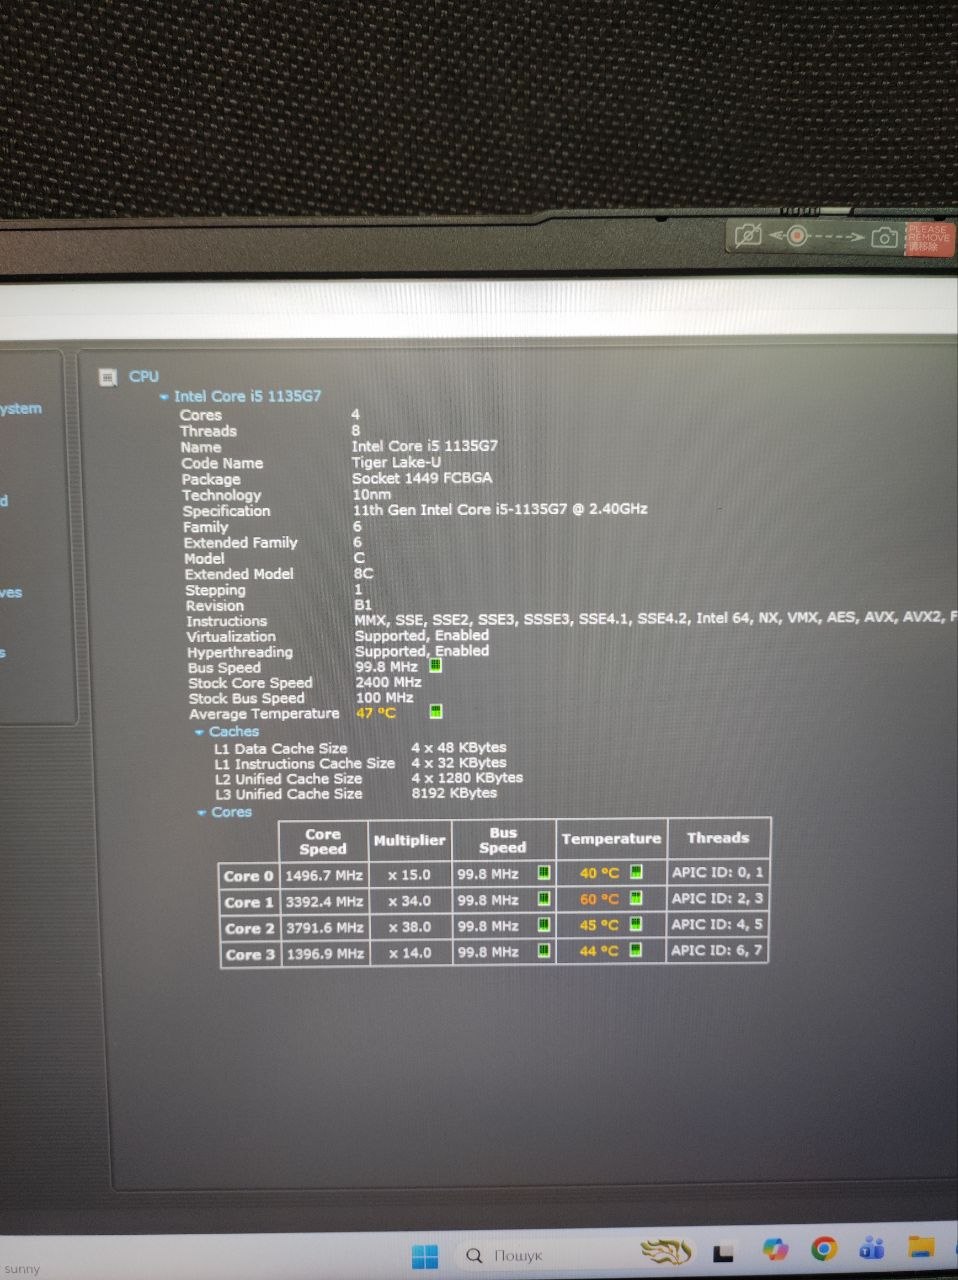Click the CPU section heading
The image size is (958, 1280).
[x=144, y=376]
